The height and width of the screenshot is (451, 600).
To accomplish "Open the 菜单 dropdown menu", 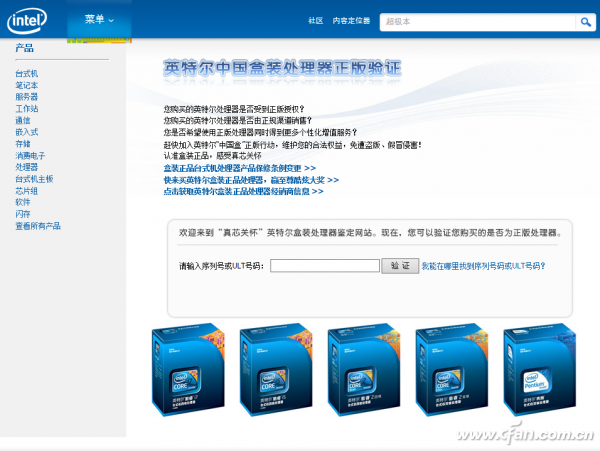I will pos(99,19).
